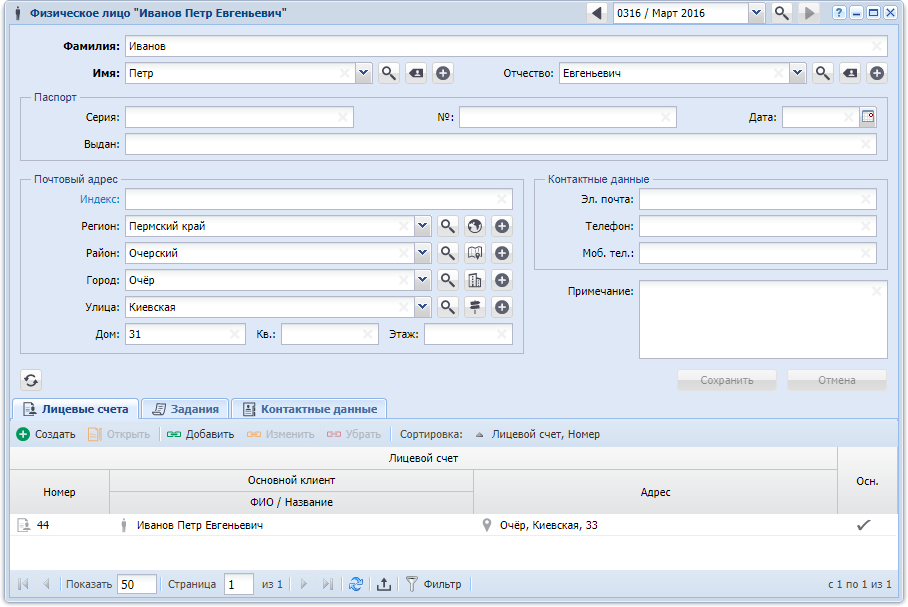
Task: Focus the Показать page size field
Action: tap(137, 584)
